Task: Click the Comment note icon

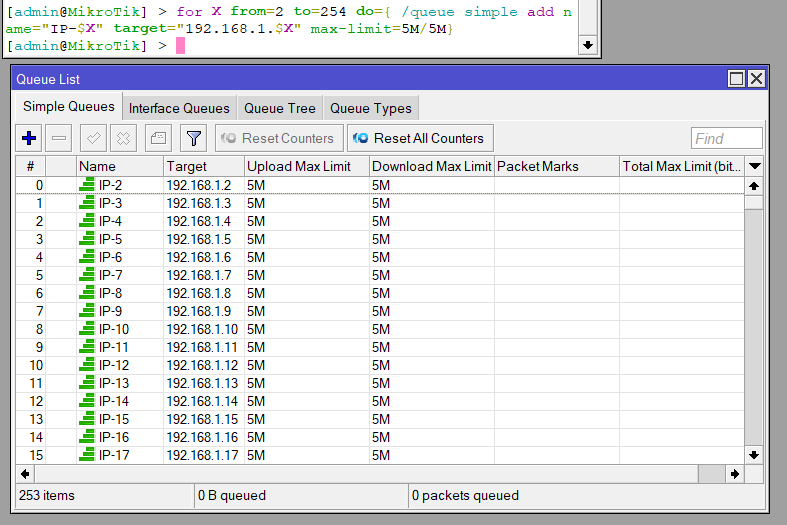Action: pyautogui.click(x=159, y=138)
